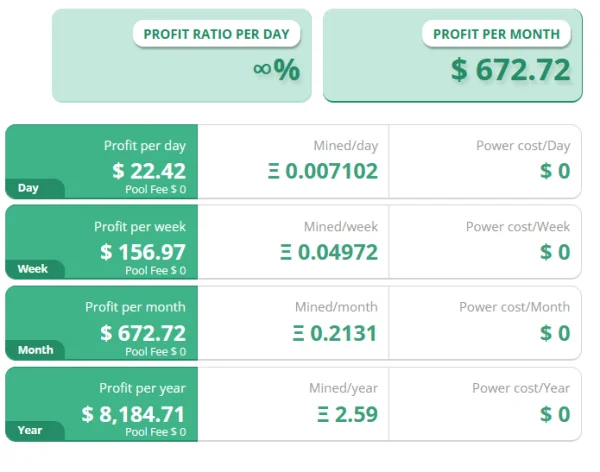Click the Ethereum symbol beside 2.59

323,415
